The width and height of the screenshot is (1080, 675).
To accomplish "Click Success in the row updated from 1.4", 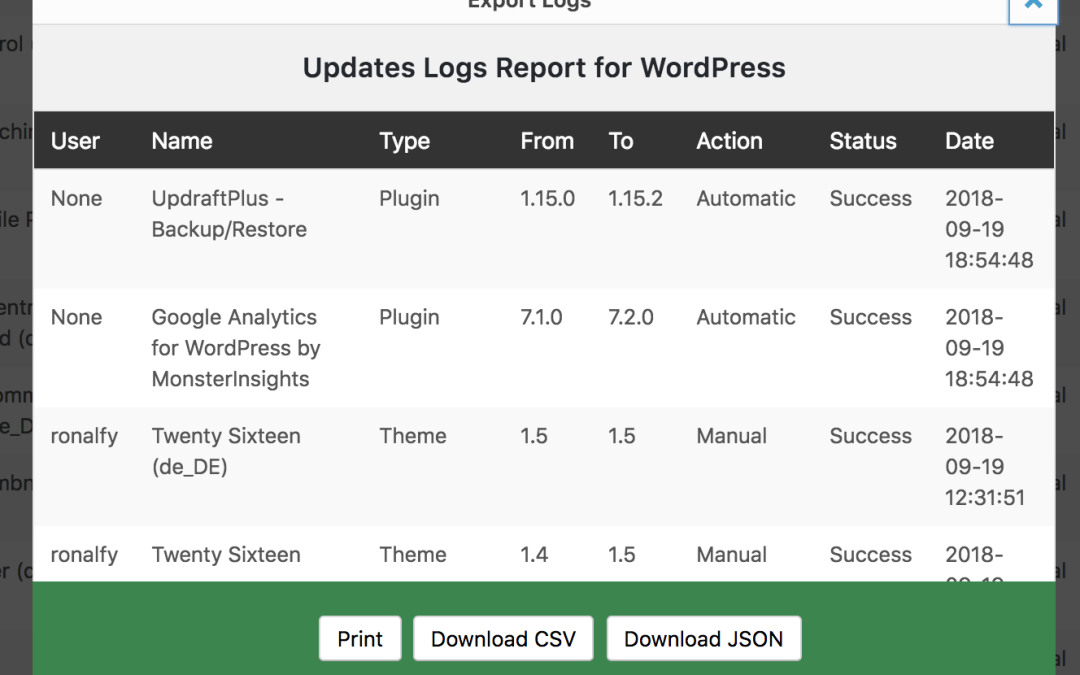I will click(x=871, y=554).
